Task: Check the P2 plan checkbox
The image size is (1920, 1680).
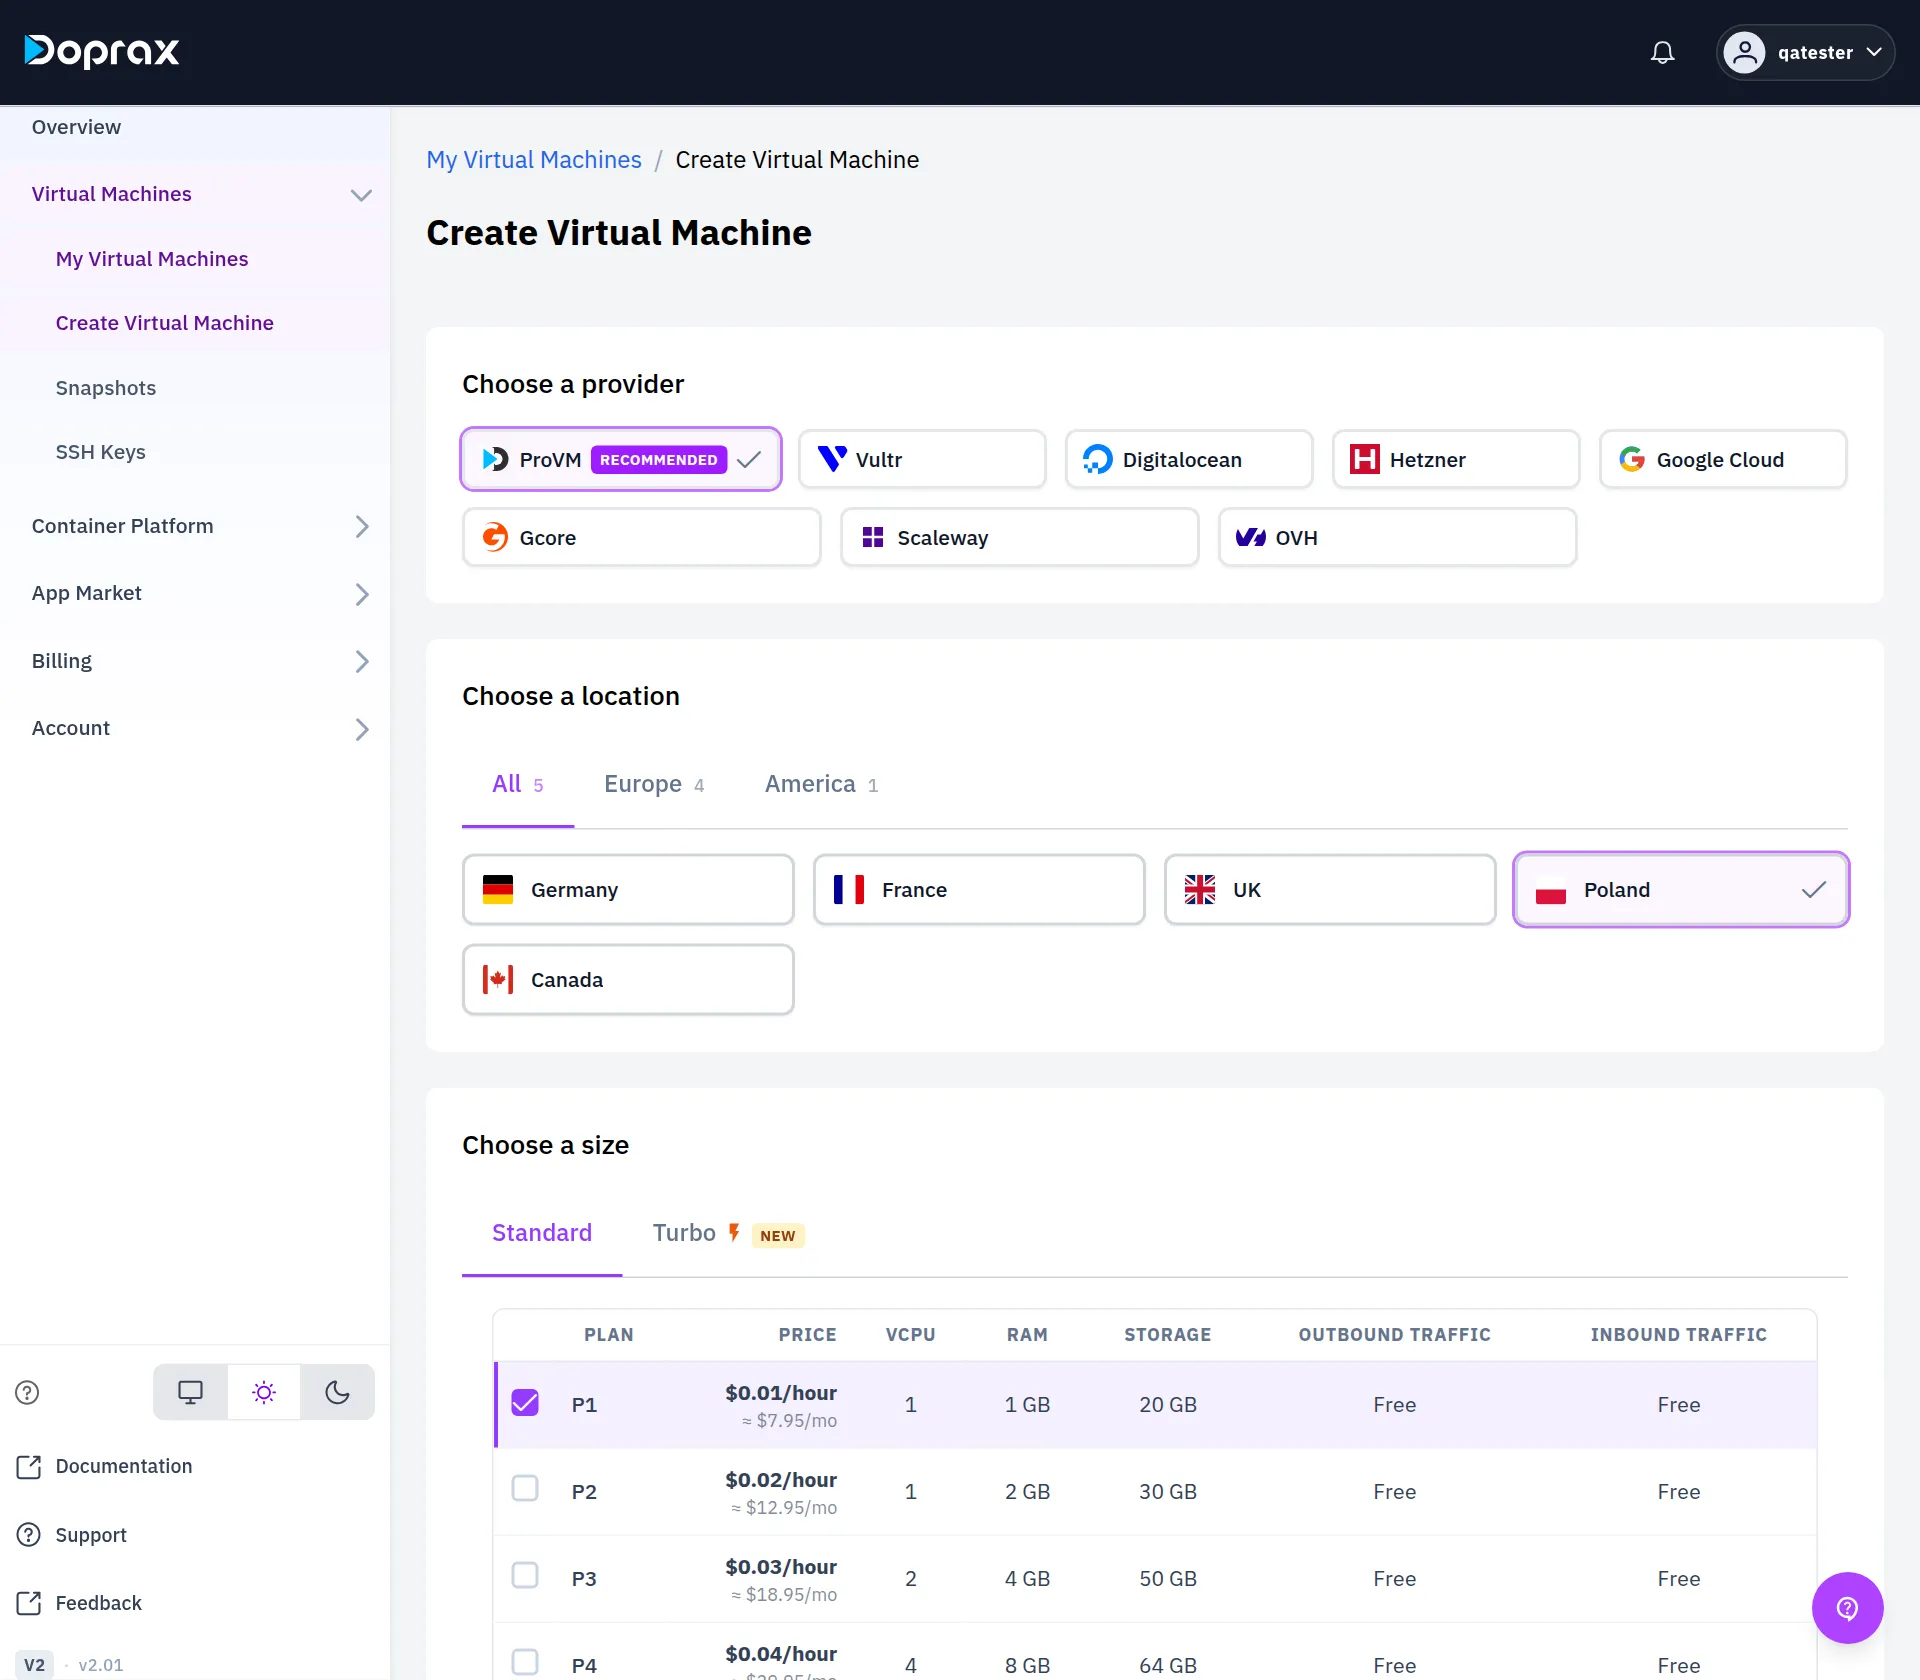Action: coord(525,1489)
